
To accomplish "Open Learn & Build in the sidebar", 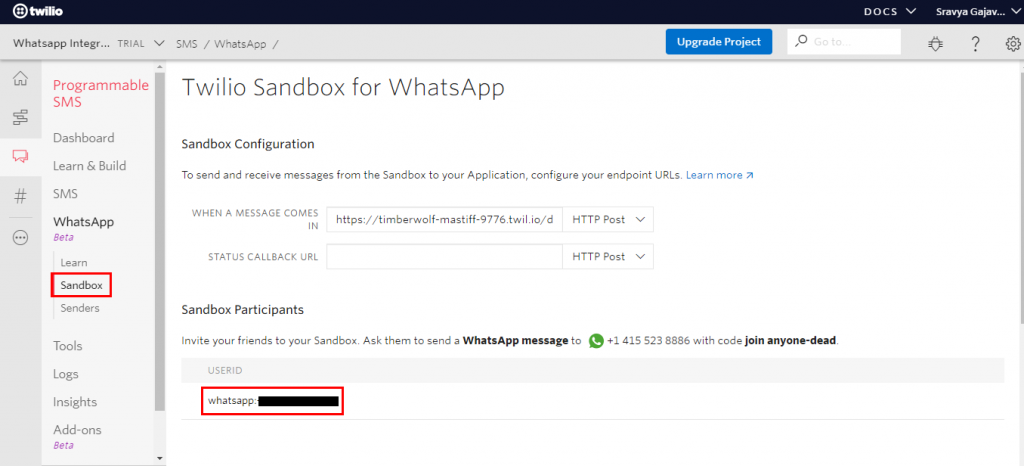I will coord(89,166).
